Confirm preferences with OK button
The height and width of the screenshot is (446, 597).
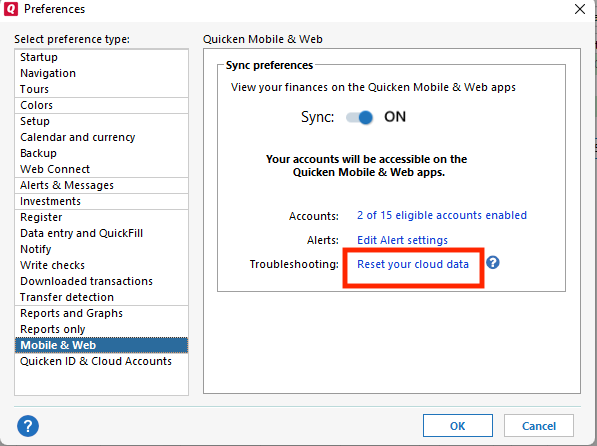coord(458,425)
